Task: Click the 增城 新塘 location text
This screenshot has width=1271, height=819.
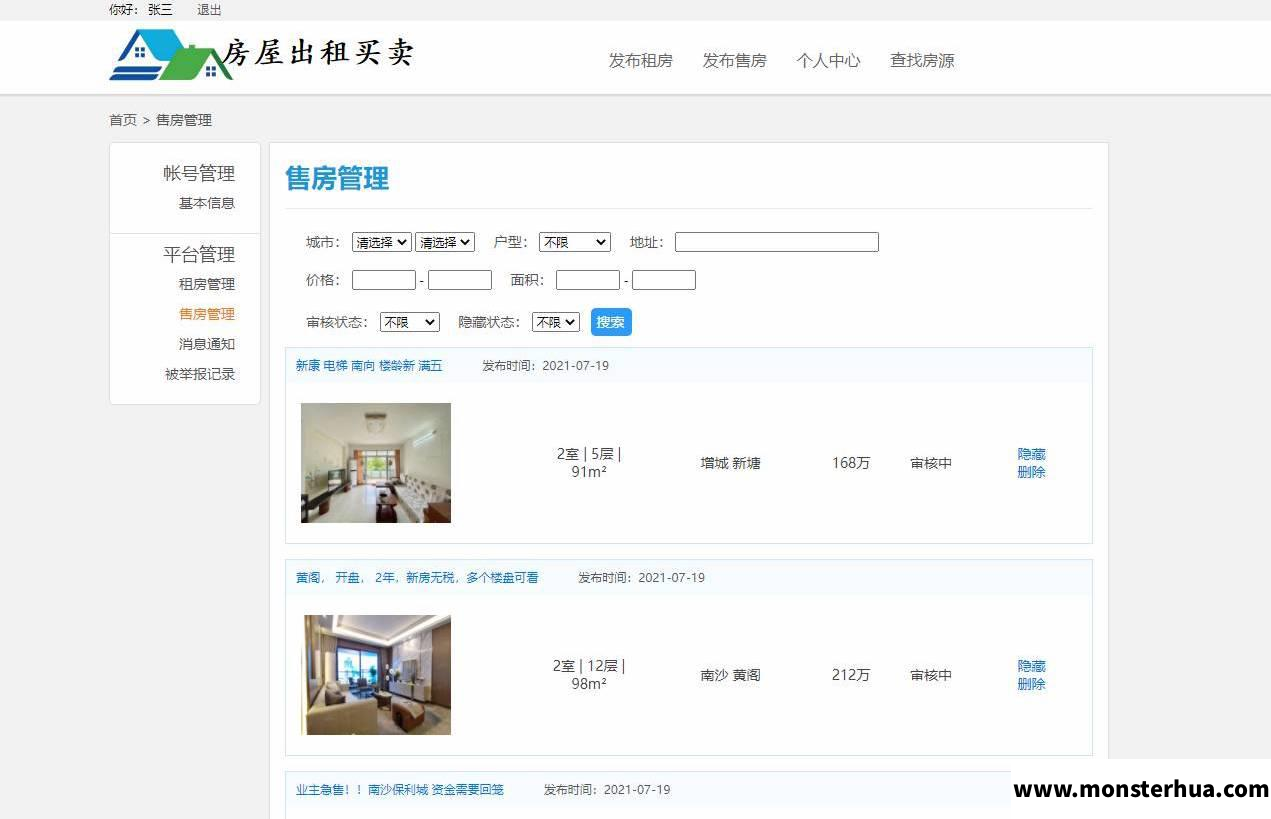Action: click(730, 463)
